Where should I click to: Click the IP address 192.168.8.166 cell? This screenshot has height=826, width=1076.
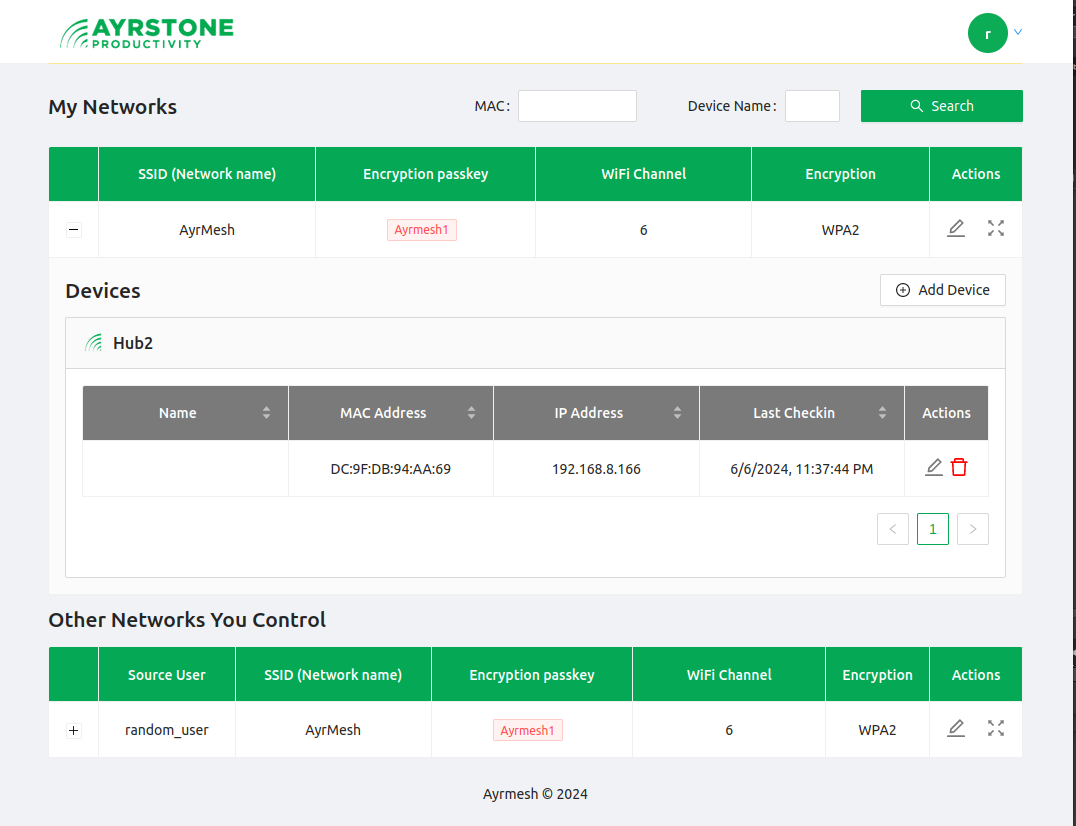[596, 469]
